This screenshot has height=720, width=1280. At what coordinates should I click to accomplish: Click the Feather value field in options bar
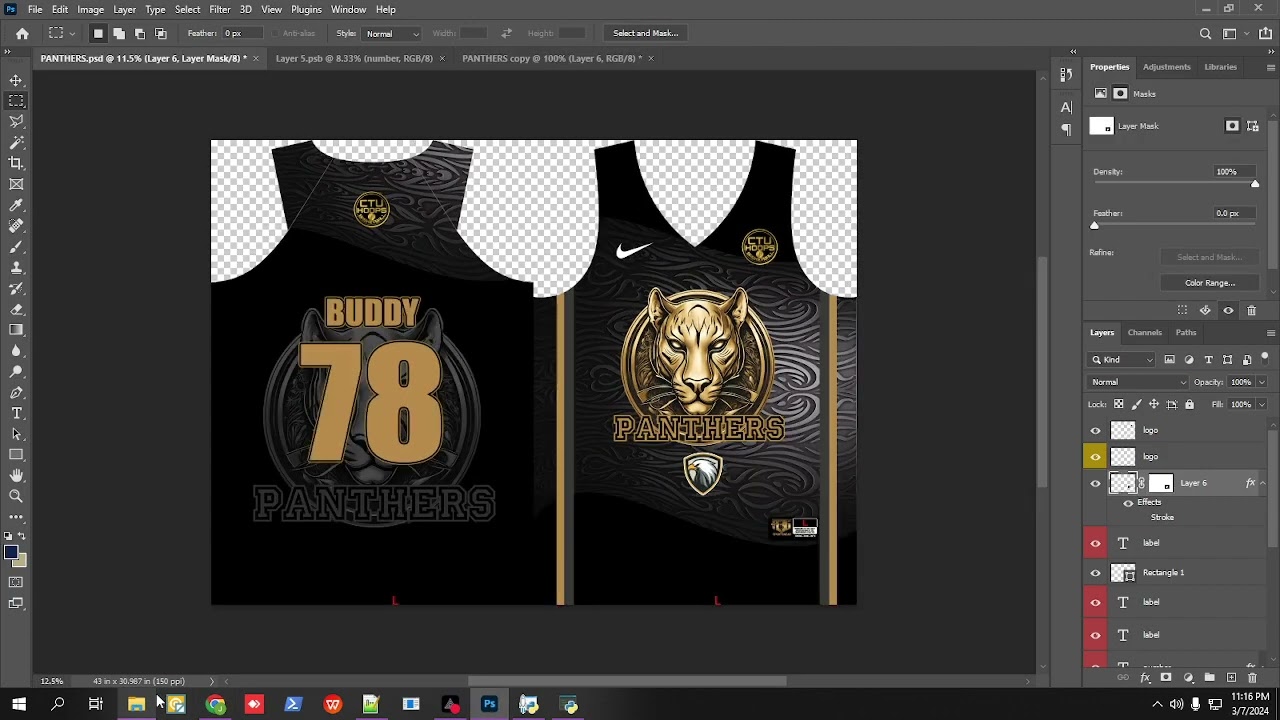coord(244,33)
